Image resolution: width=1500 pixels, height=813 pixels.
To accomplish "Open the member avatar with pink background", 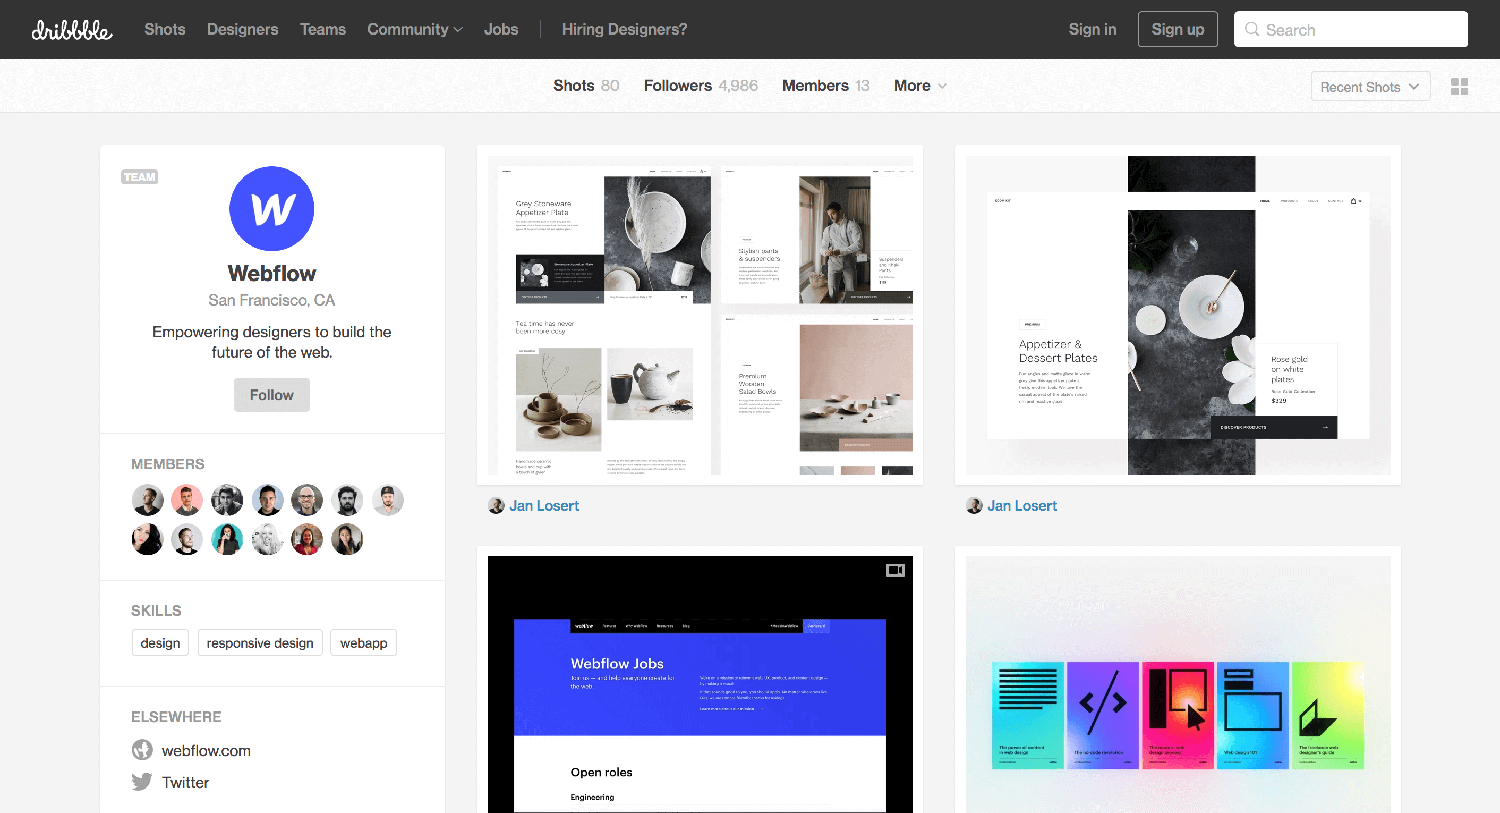I will coord(187,500).
